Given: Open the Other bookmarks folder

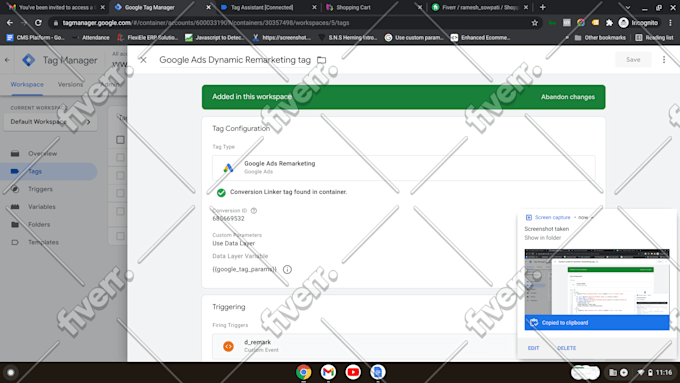Looking at the screenshot, I should pyautogui.click(x=600, y=38).
